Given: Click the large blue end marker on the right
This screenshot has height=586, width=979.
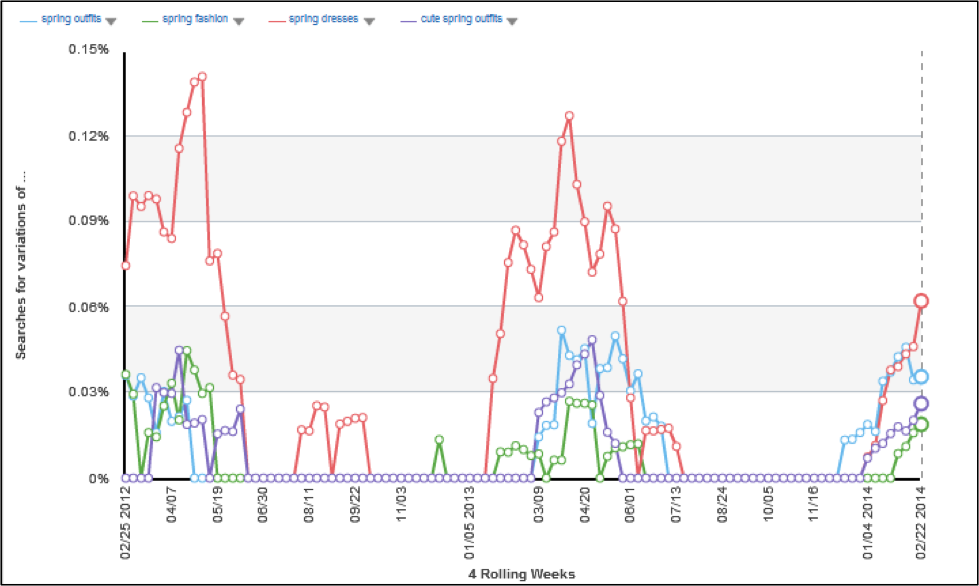Looking at the screenshot, I should (922, 377).
